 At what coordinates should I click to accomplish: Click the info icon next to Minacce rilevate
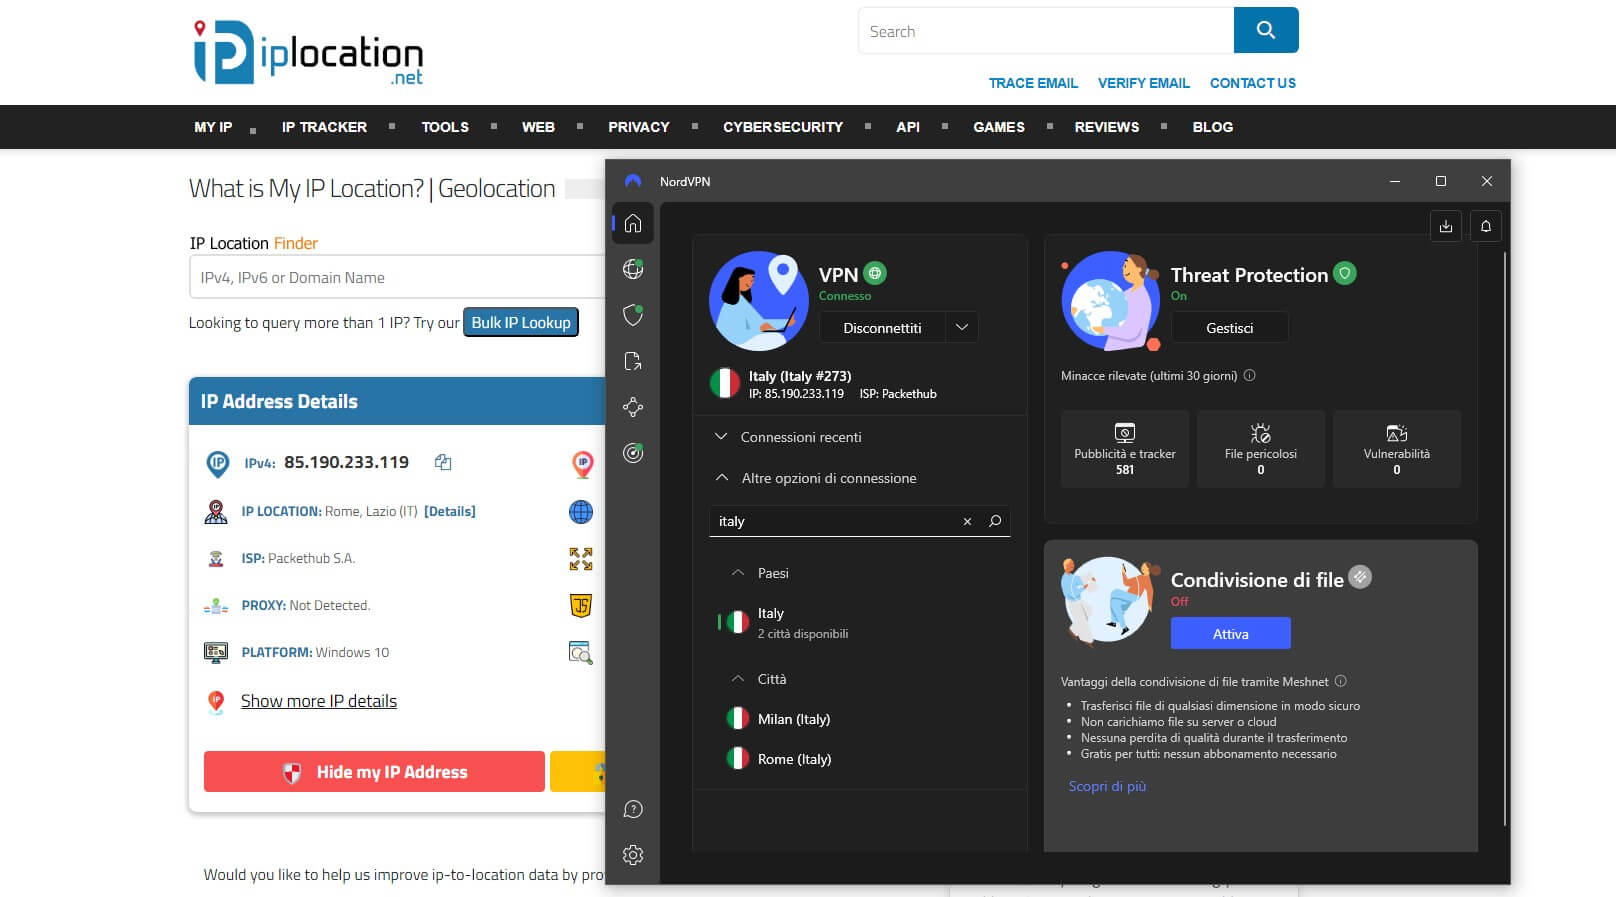pyautogui.click(x=1250, y=376)
